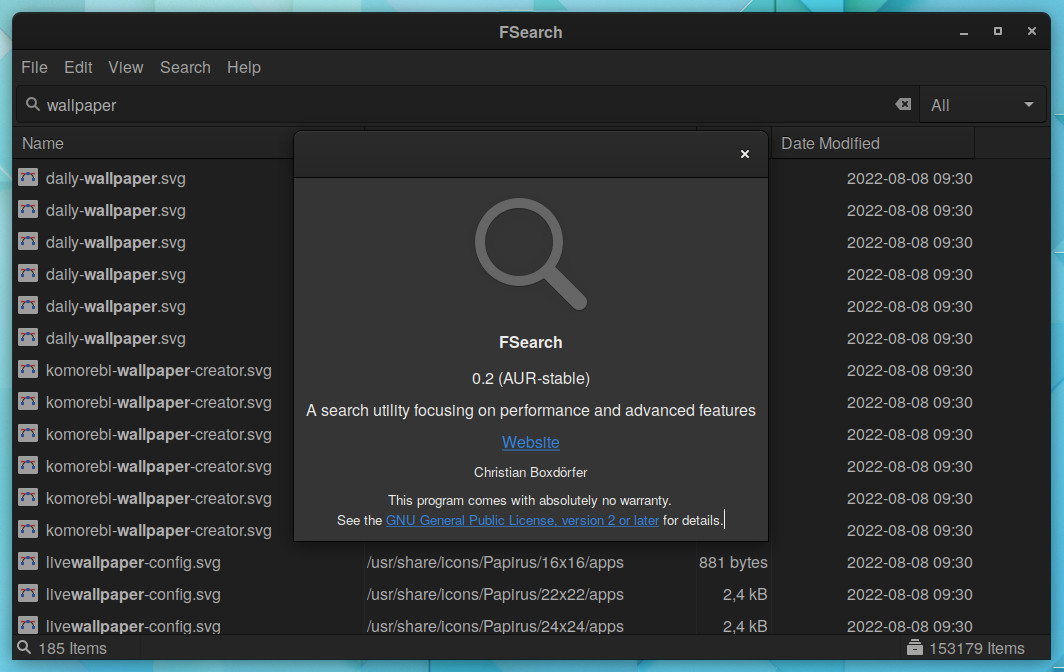Open the Edit menu

point(78,67)
